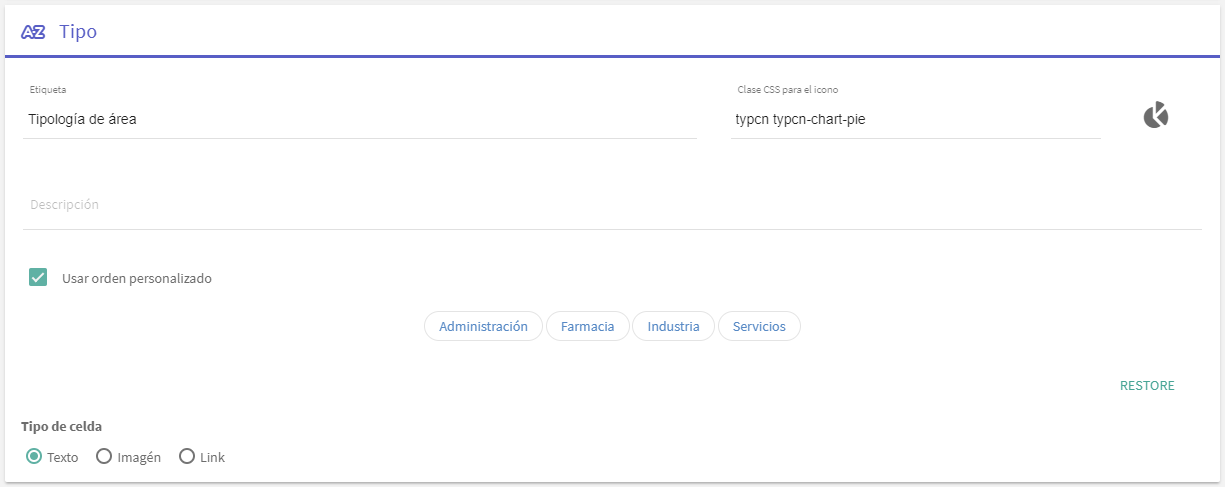This screenshot has width=1225, height=487.
Task: Pick the Industria chip
Action: coord(673,327)
